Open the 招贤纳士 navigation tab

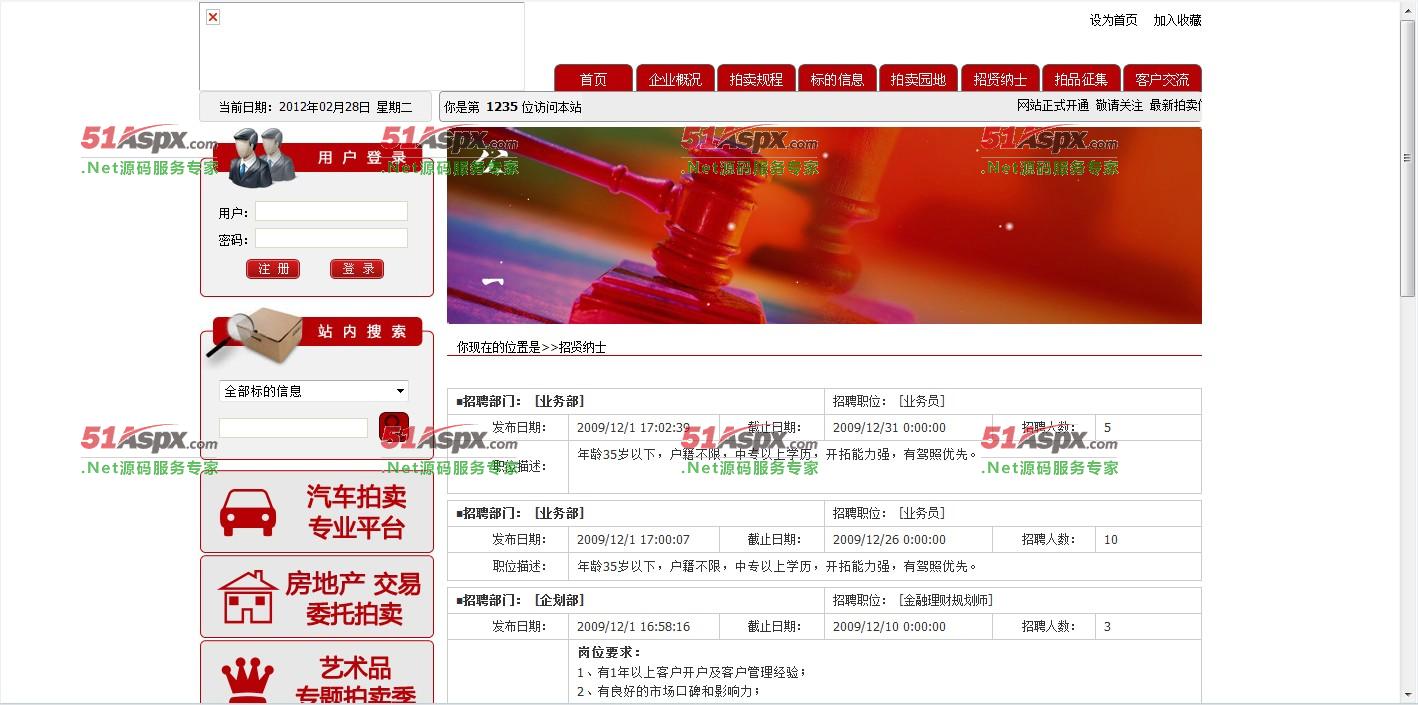click(x=1000, y=79)
